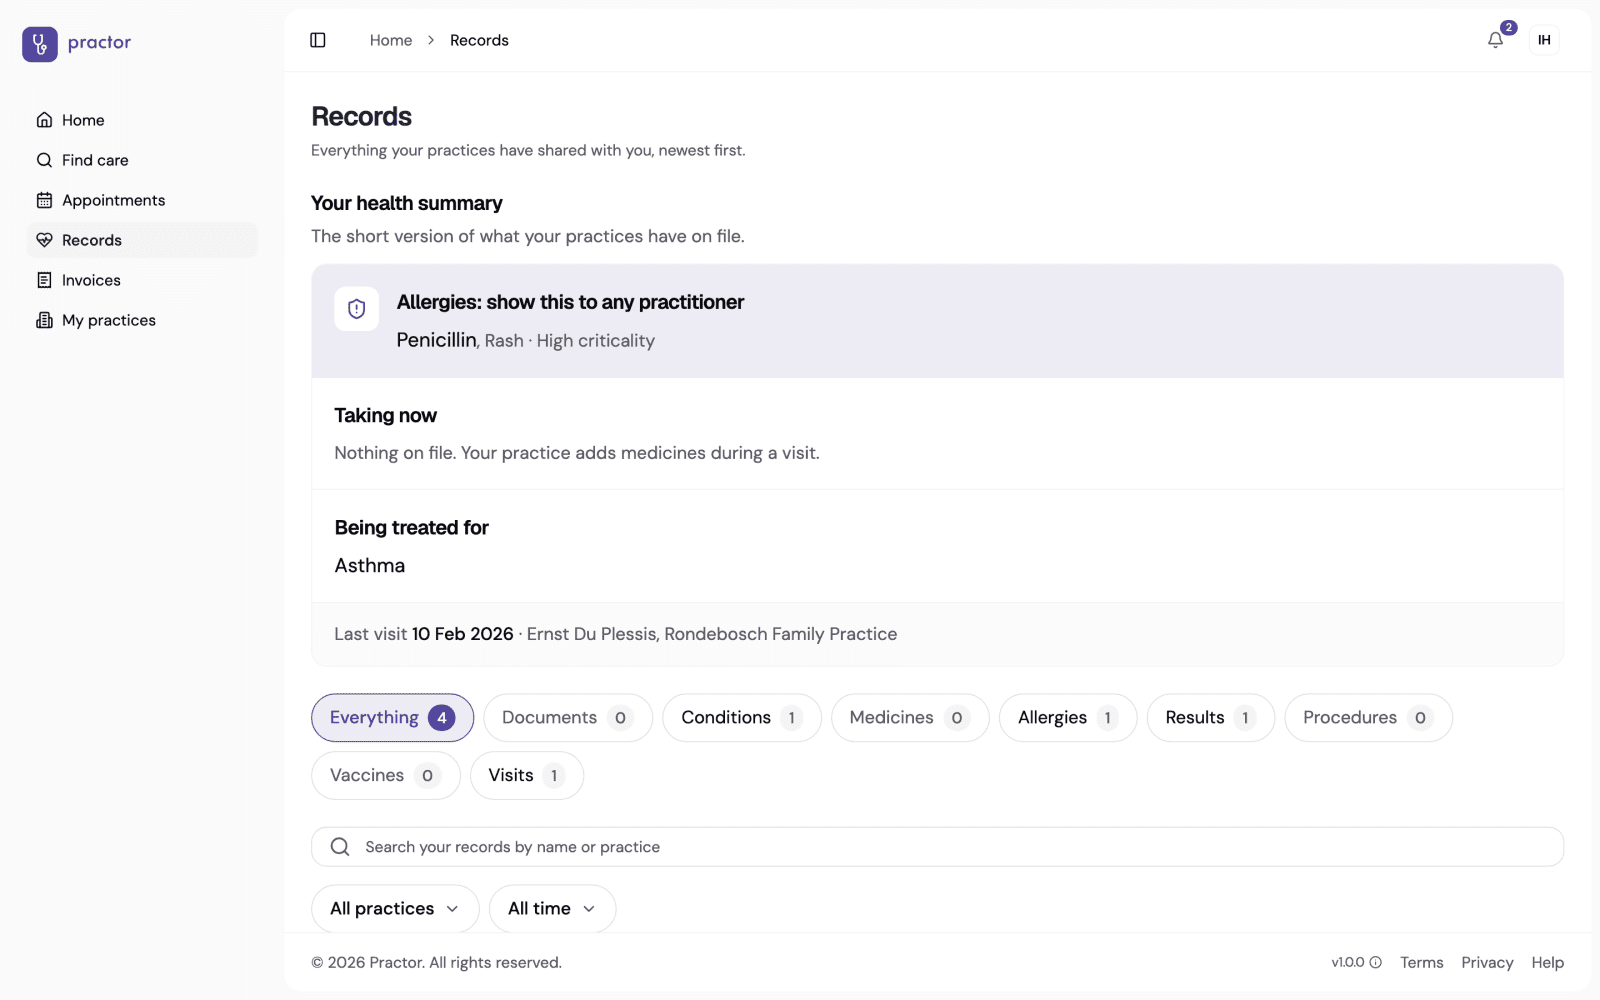Open the All practices dropdown
The width and height of the screenshot is (1600, 1000).
[x=395, y=908]
